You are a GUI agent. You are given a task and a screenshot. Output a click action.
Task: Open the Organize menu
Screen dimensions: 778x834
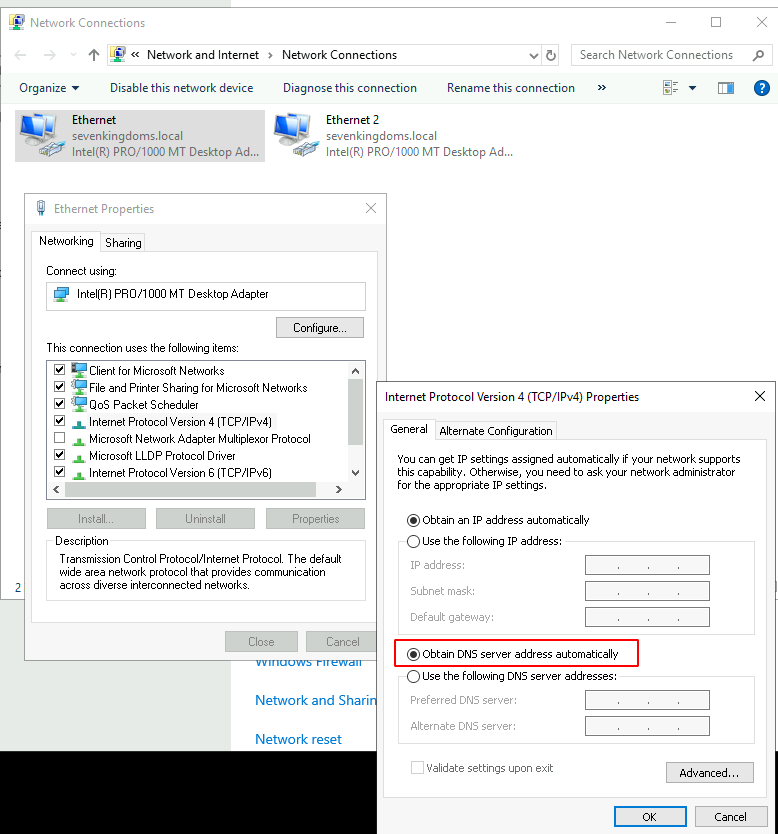[x=49, y=88]
